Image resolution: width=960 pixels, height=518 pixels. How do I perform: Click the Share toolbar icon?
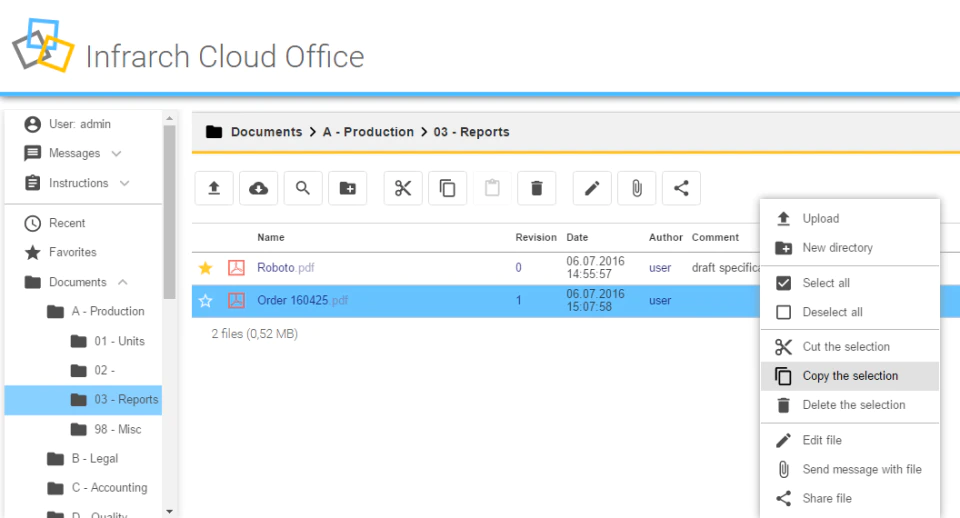pyautogui.click(x=681, y=188)
